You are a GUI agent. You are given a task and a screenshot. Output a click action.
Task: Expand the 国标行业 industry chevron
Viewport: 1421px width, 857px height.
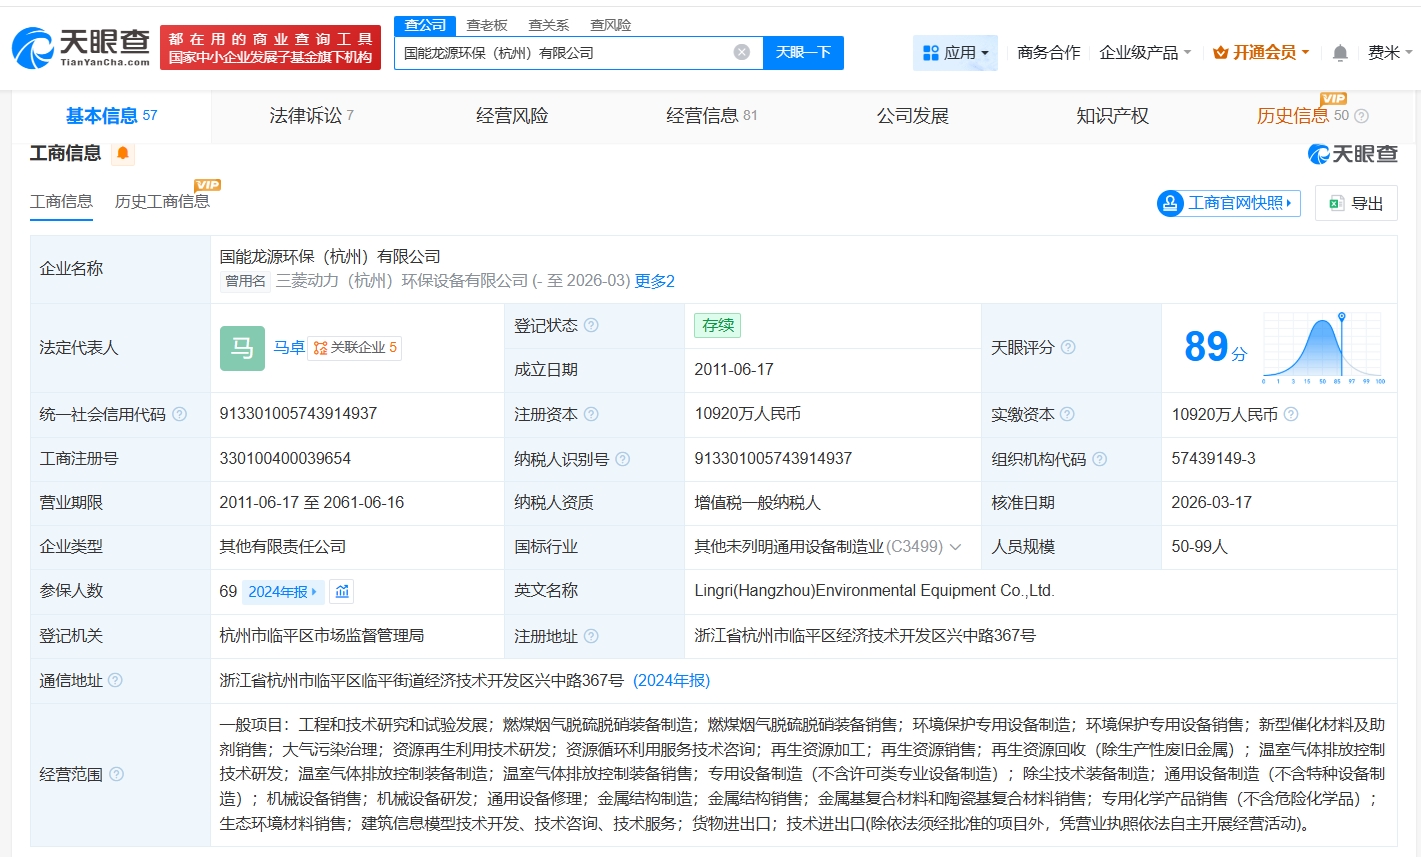(x=955, y=547)
